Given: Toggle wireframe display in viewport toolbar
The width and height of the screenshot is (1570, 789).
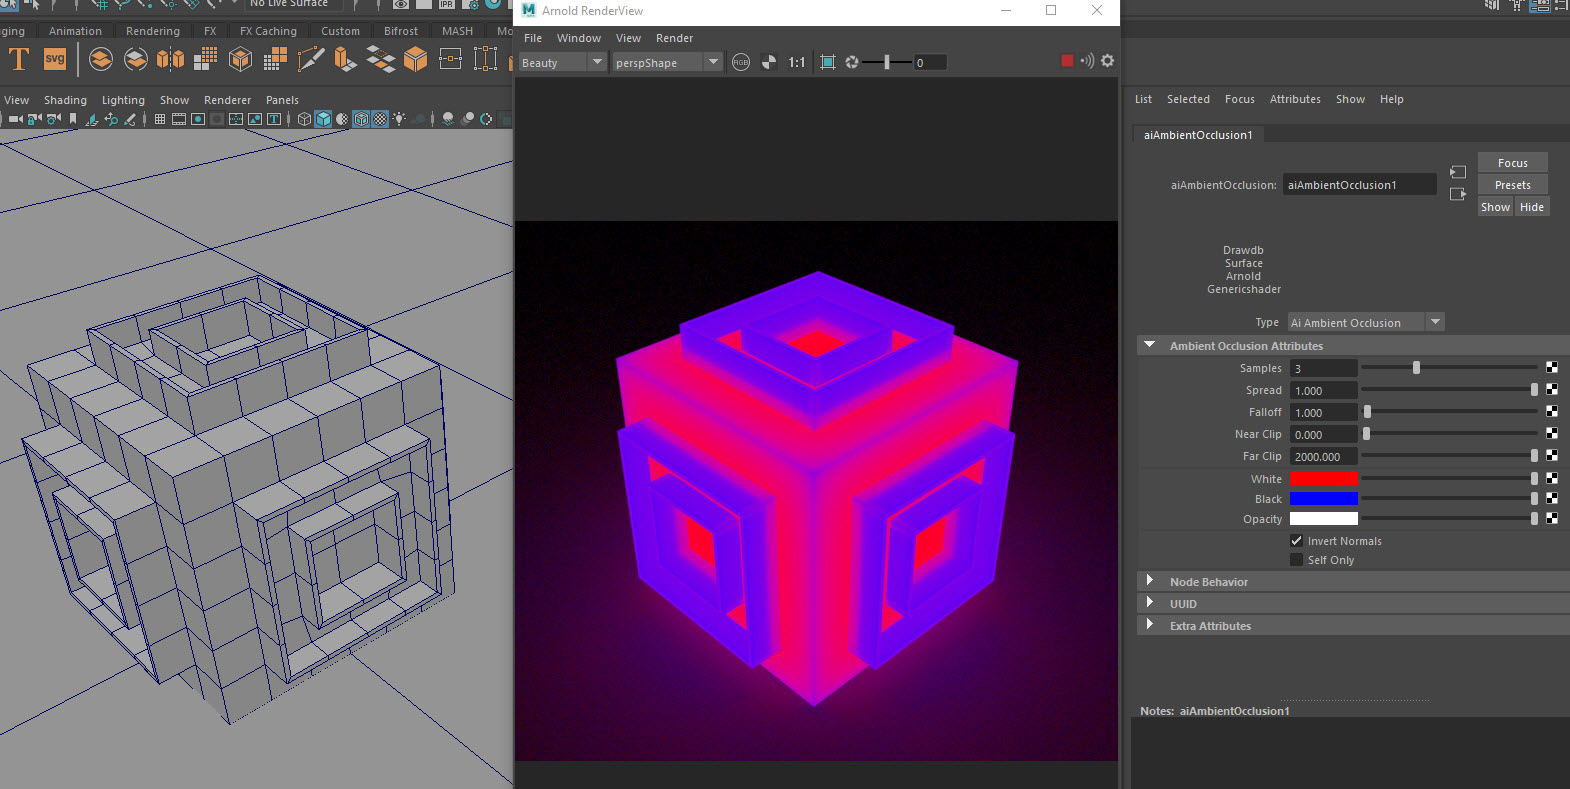Looking at the screenshot, I should [305, 119].
